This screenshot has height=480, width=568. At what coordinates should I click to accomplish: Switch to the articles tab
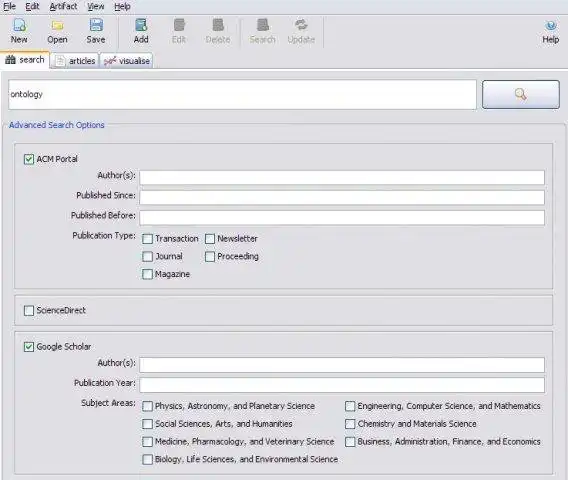tap(75, 61)
